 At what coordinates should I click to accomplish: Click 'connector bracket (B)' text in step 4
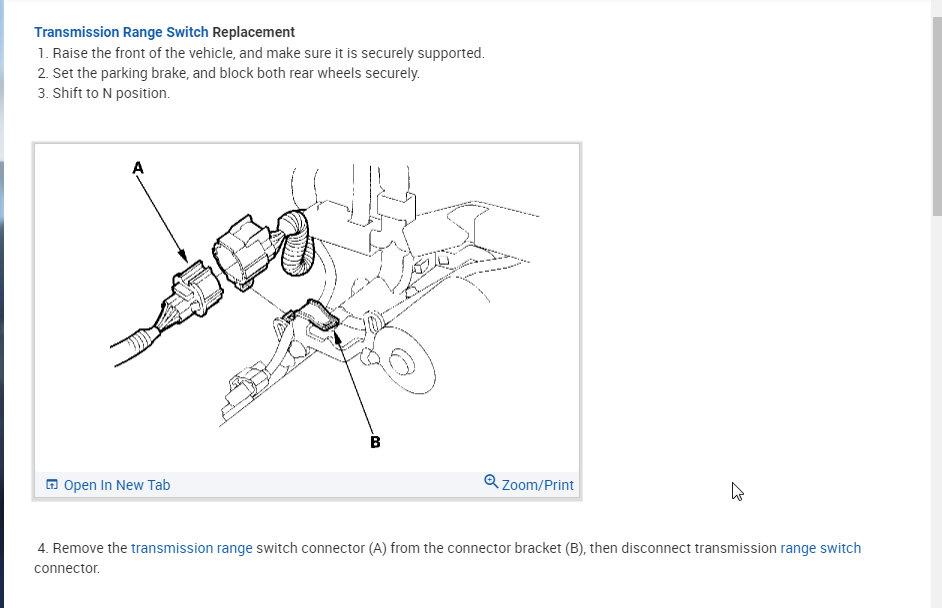(x=515, y=548)
